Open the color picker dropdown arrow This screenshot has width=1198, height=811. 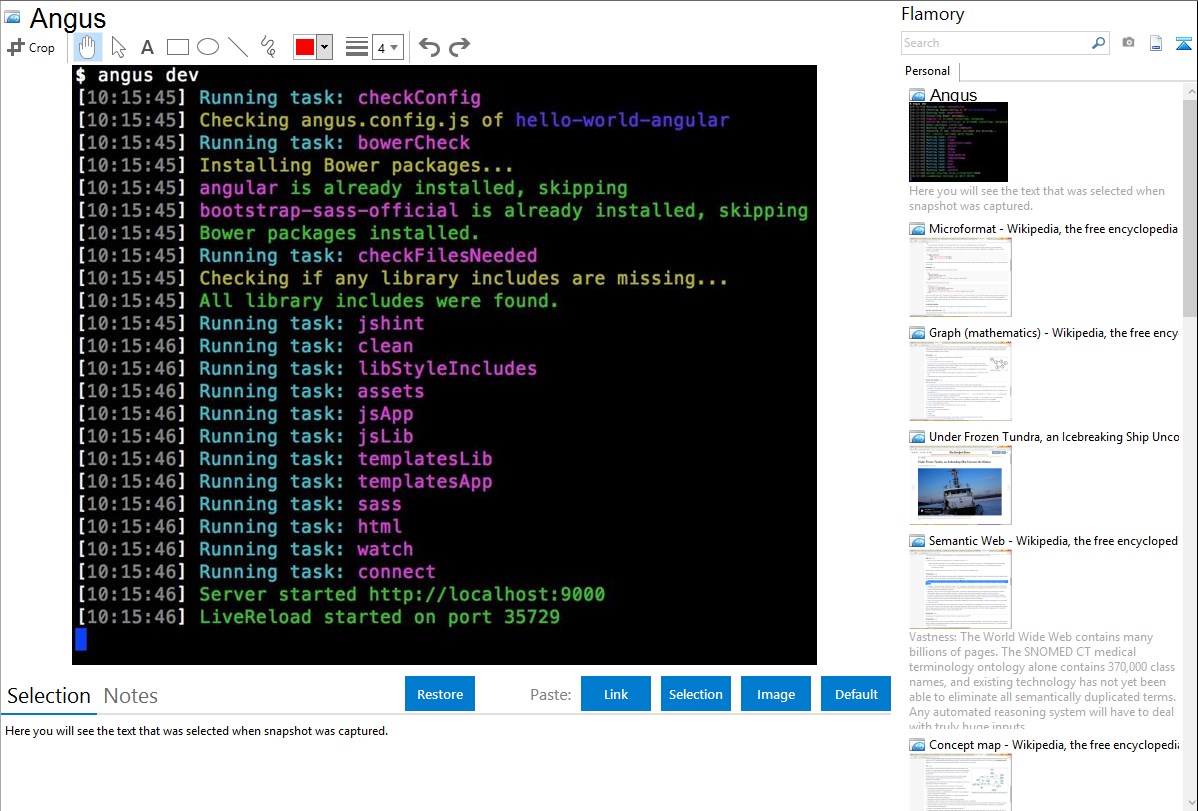[x=324, y=47]
